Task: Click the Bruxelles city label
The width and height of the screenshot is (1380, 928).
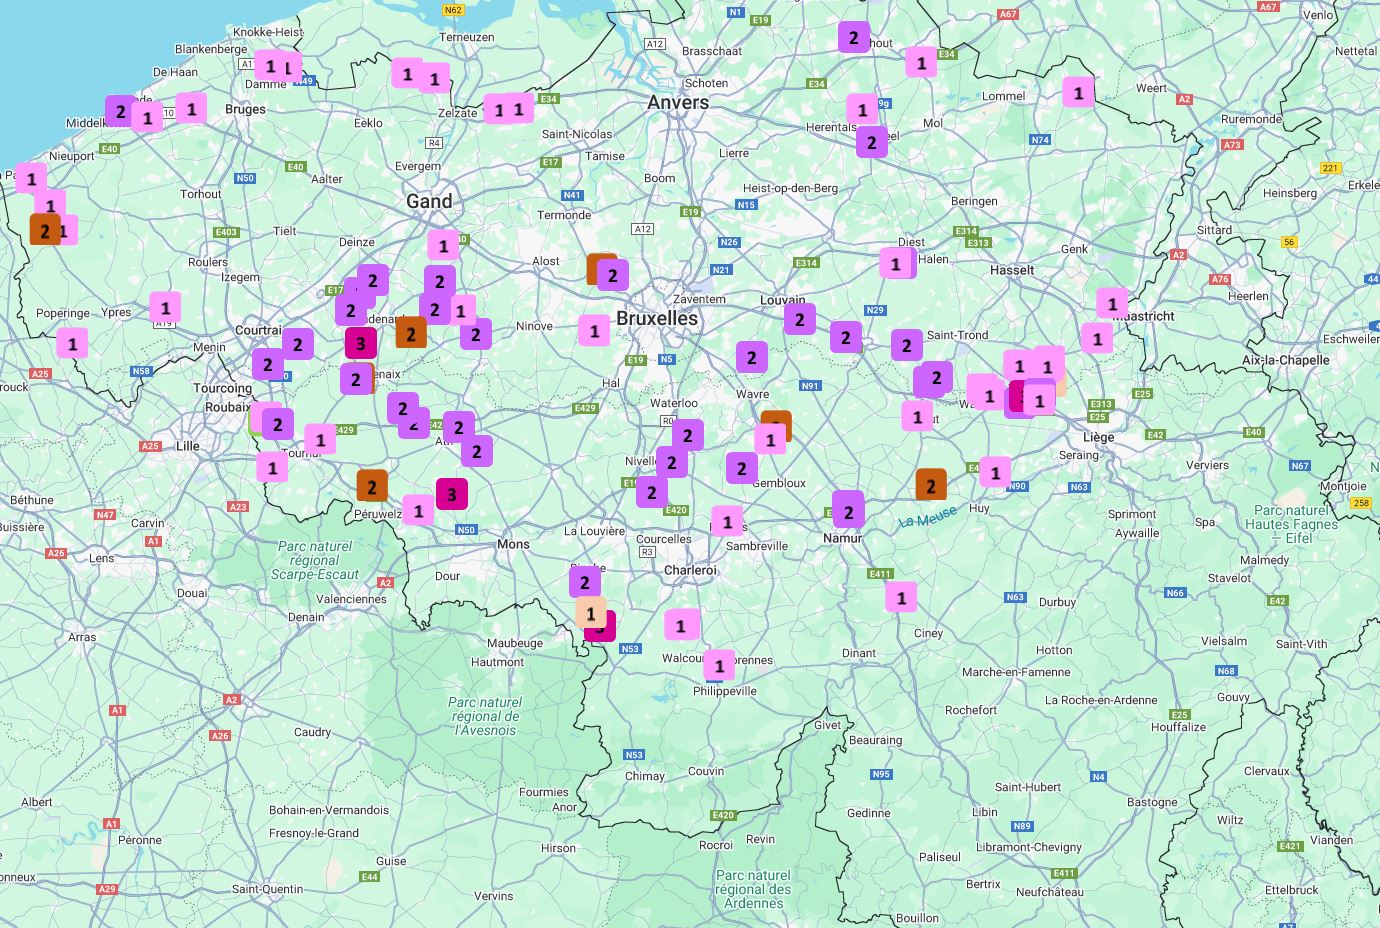Action: click(657, 318)
